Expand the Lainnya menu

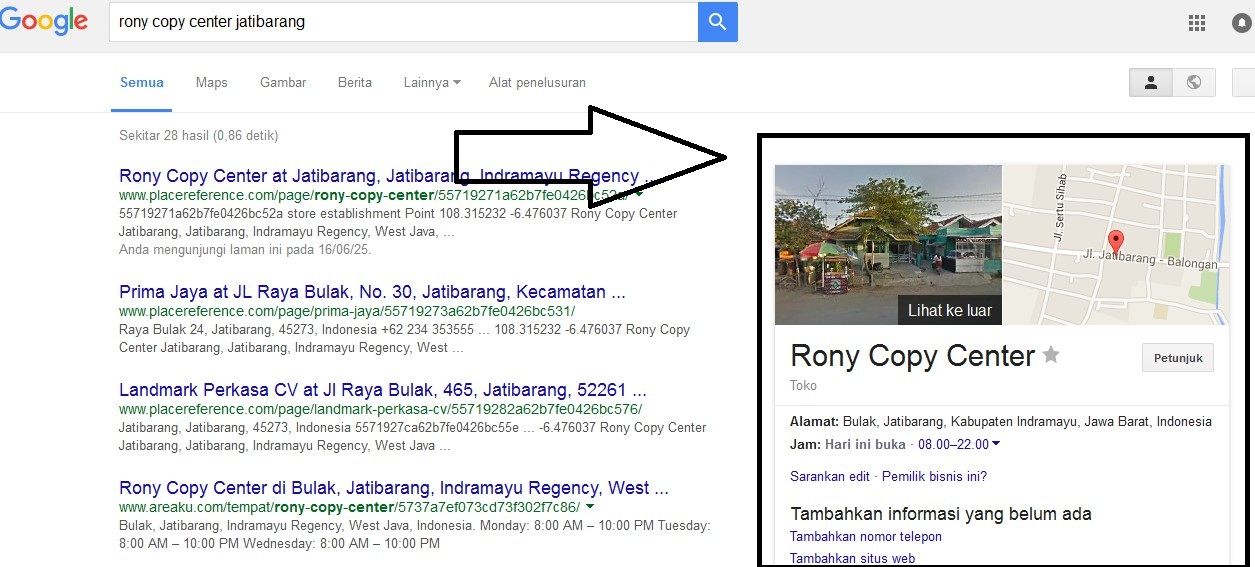click(x=432, y=83)
